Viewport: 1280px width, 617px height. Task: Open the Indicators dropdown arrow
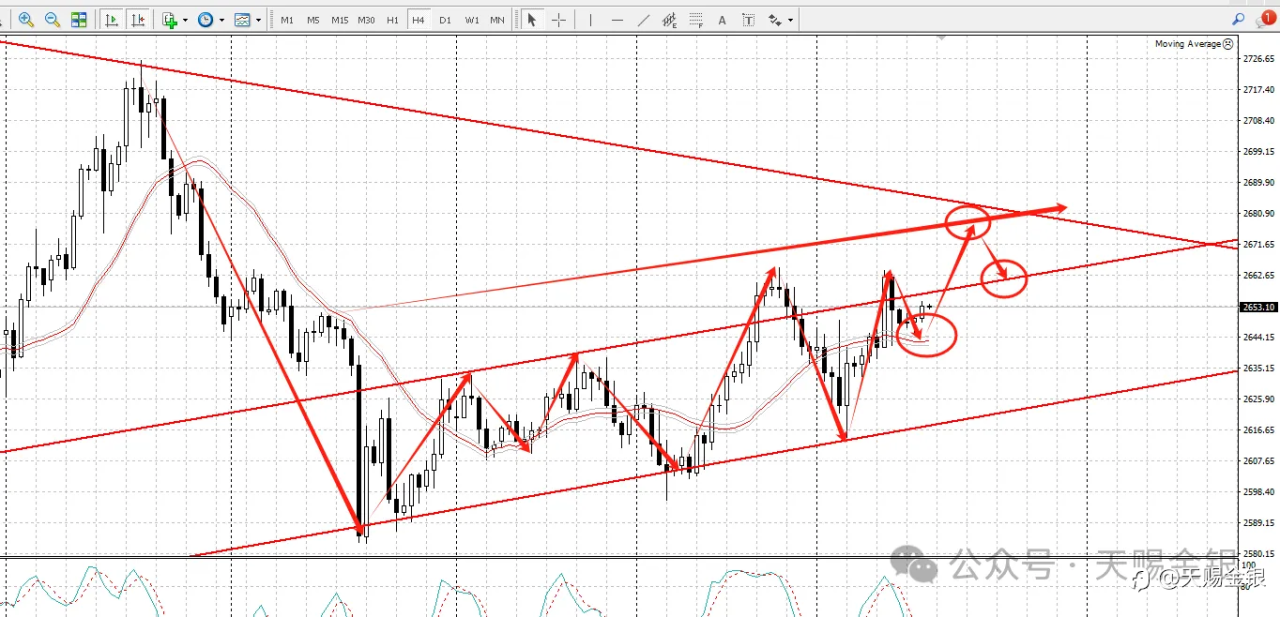(x=186, y=20)
